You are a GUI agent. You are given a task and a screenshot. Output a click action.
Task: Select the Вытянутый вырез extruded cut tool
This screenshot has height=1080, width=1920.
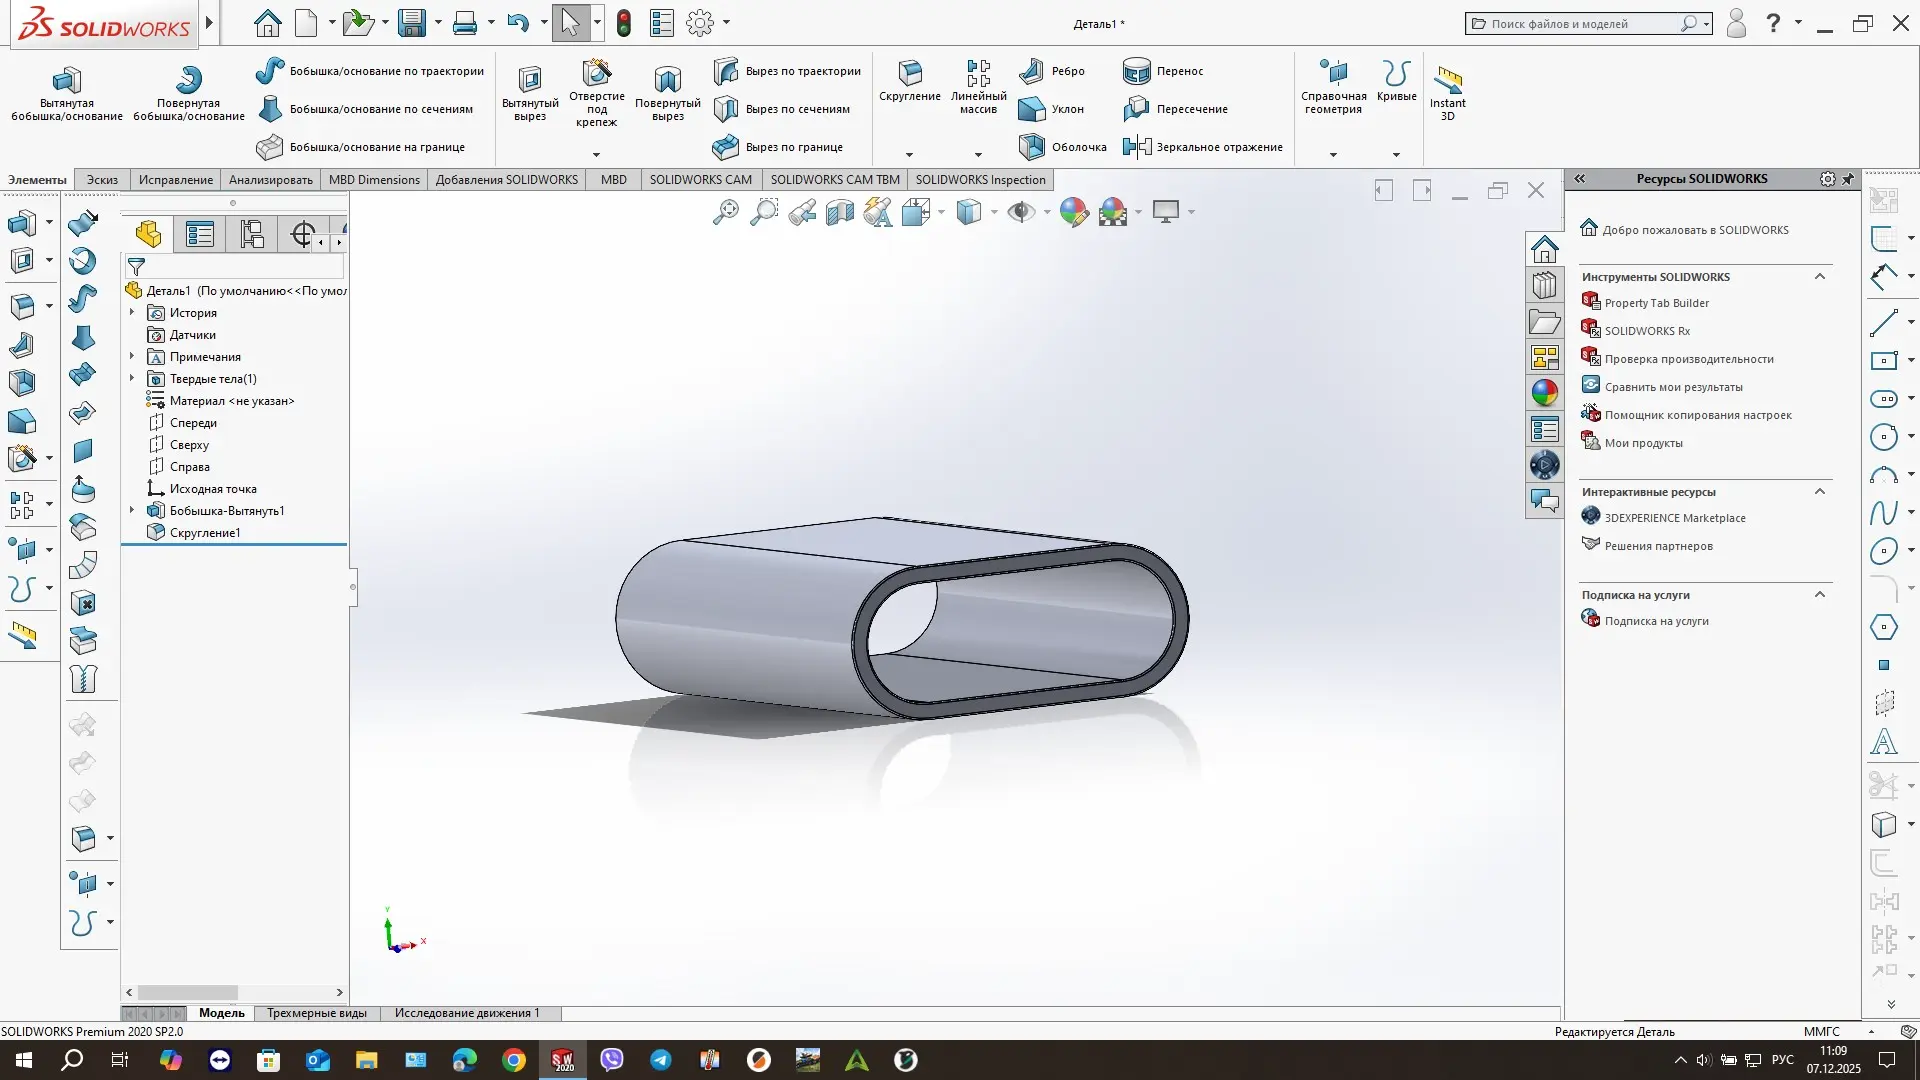pos(530,93)
